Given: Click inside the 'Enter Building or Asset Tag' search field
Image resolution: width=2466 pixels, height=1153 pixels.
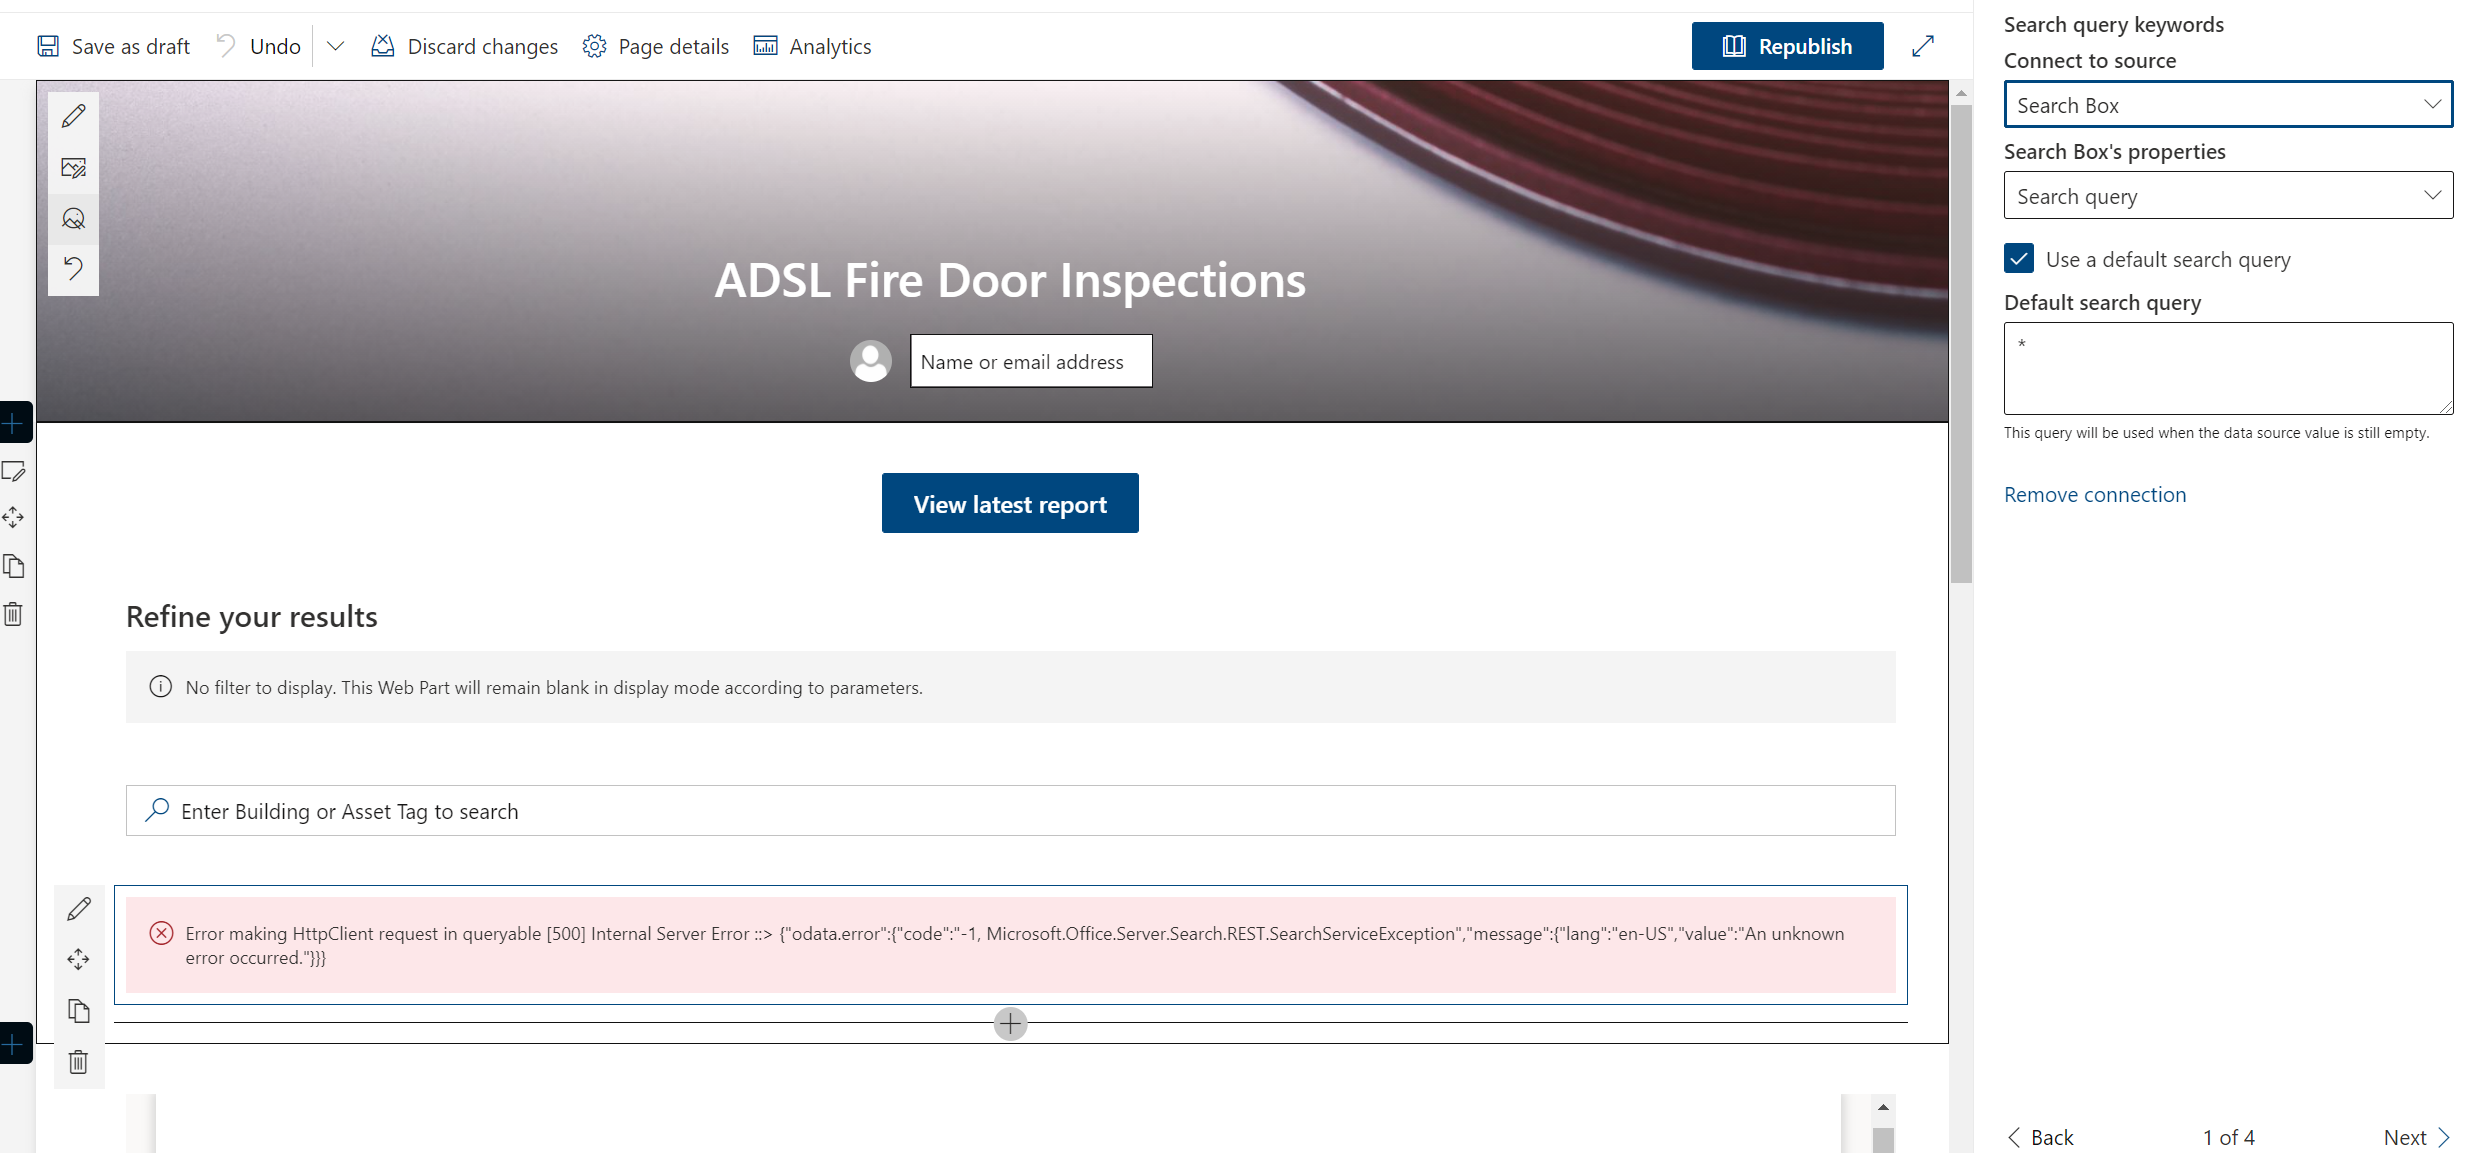Looking at the screenshot, I should coord(700,811).
